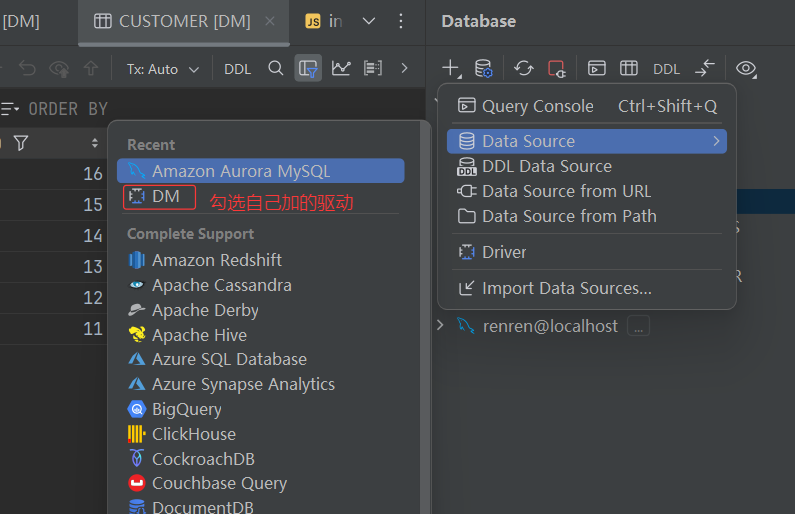Click the transpose/record view icon

[x=373, y=68]
